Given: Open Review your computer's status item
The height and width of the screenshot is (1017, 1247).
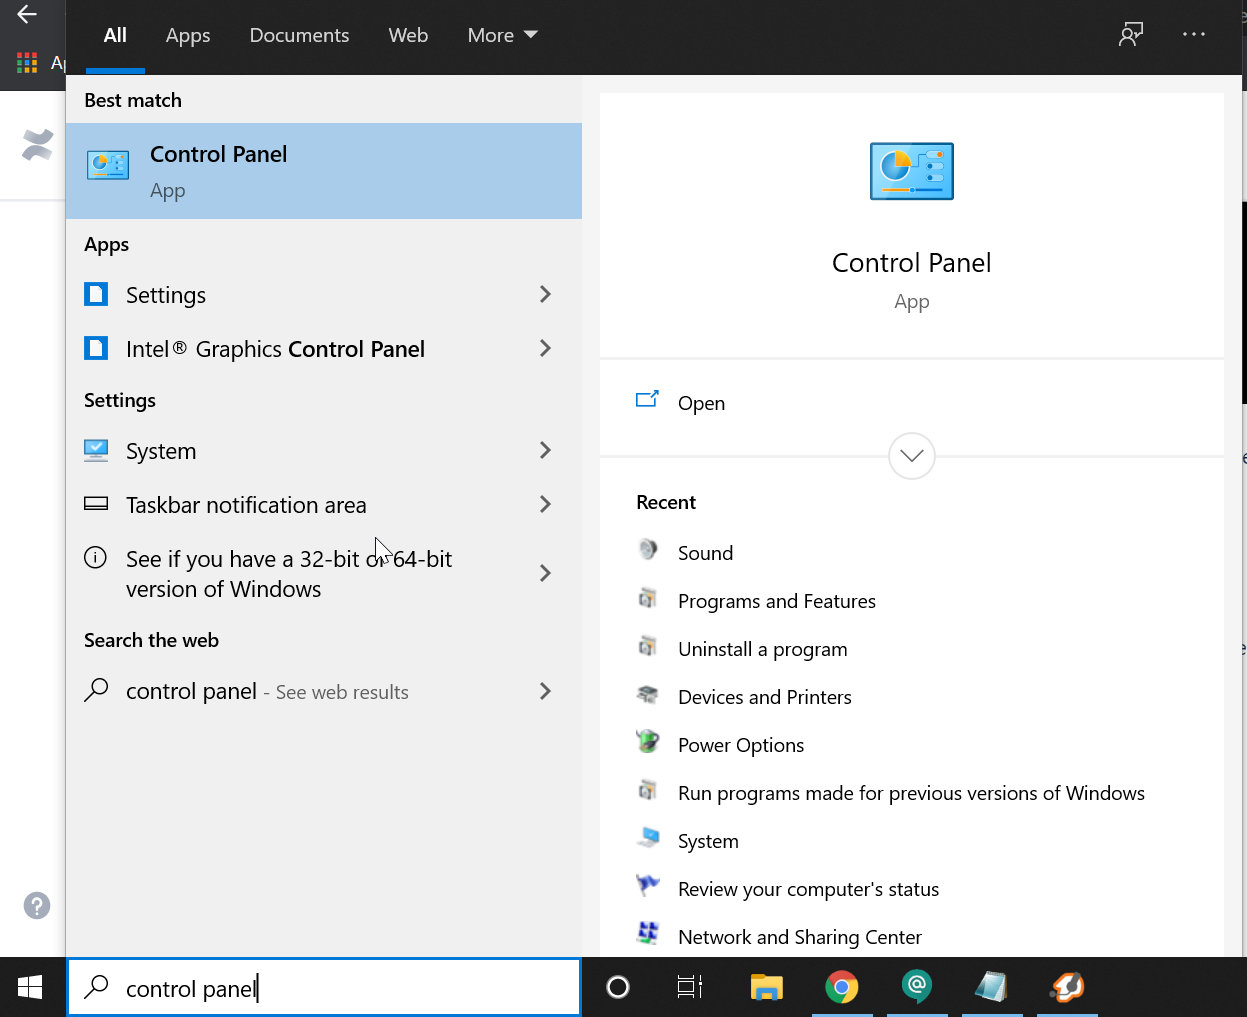Looking at the screenshot, I should coord(808,889).
